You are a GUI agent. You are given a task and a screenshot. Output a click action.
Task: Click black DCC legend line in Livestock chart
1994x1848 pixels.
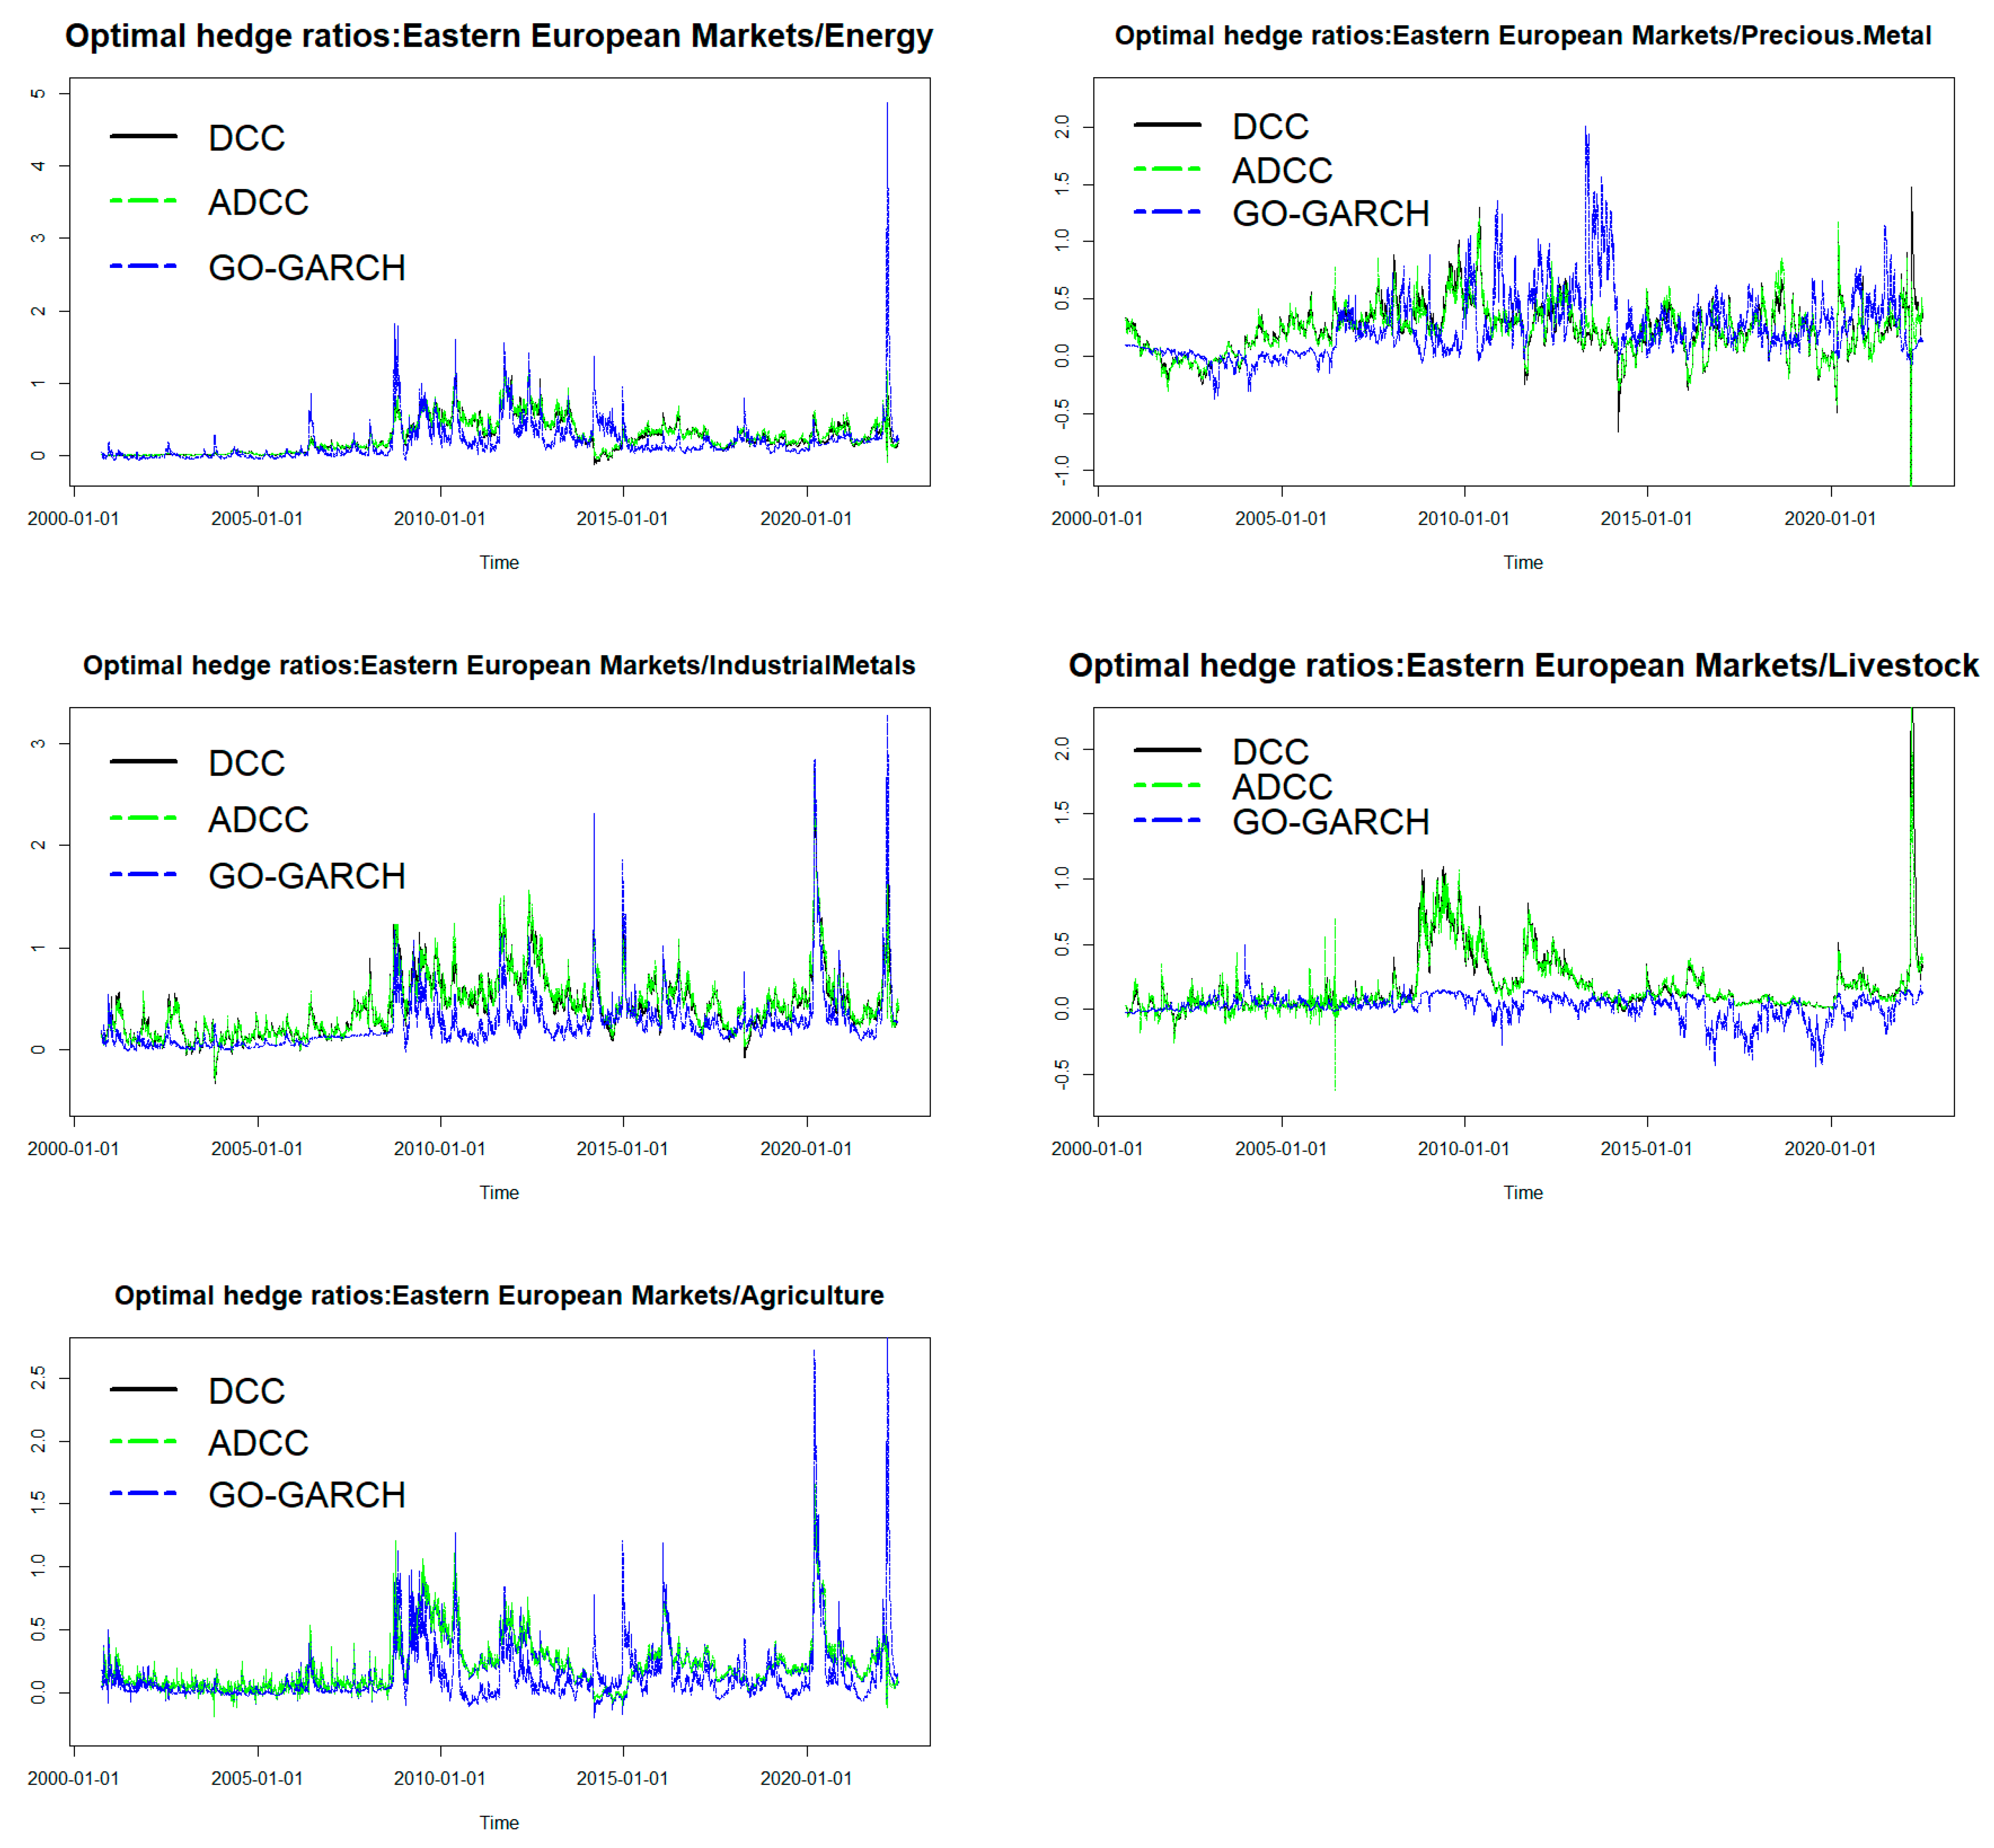pyautogui.click(x=1167, y=750)
